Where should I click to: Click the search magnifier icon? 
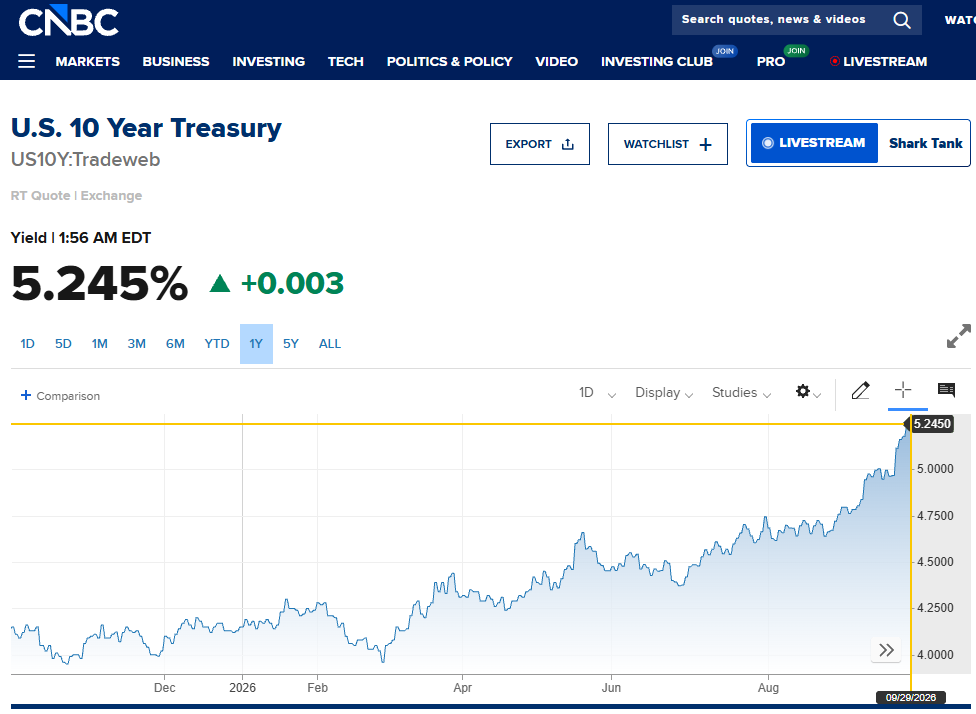[x=901, y=20]
